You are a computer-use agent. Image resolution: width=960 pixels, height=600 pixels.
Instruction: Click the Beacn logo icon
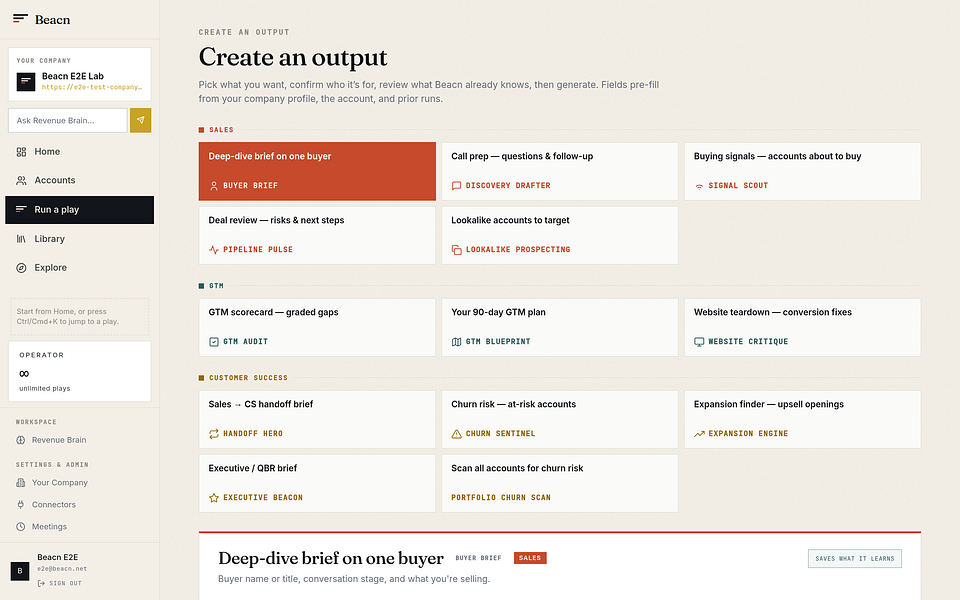[x=20, y=19]
